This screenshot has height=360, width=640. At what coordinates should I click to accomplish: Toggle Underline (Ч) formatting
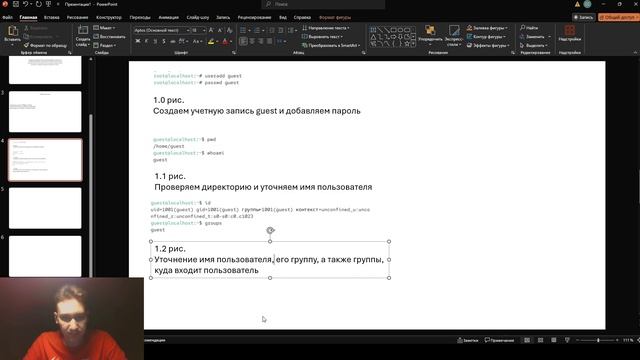pyautogui.click(x=155, y=42)
